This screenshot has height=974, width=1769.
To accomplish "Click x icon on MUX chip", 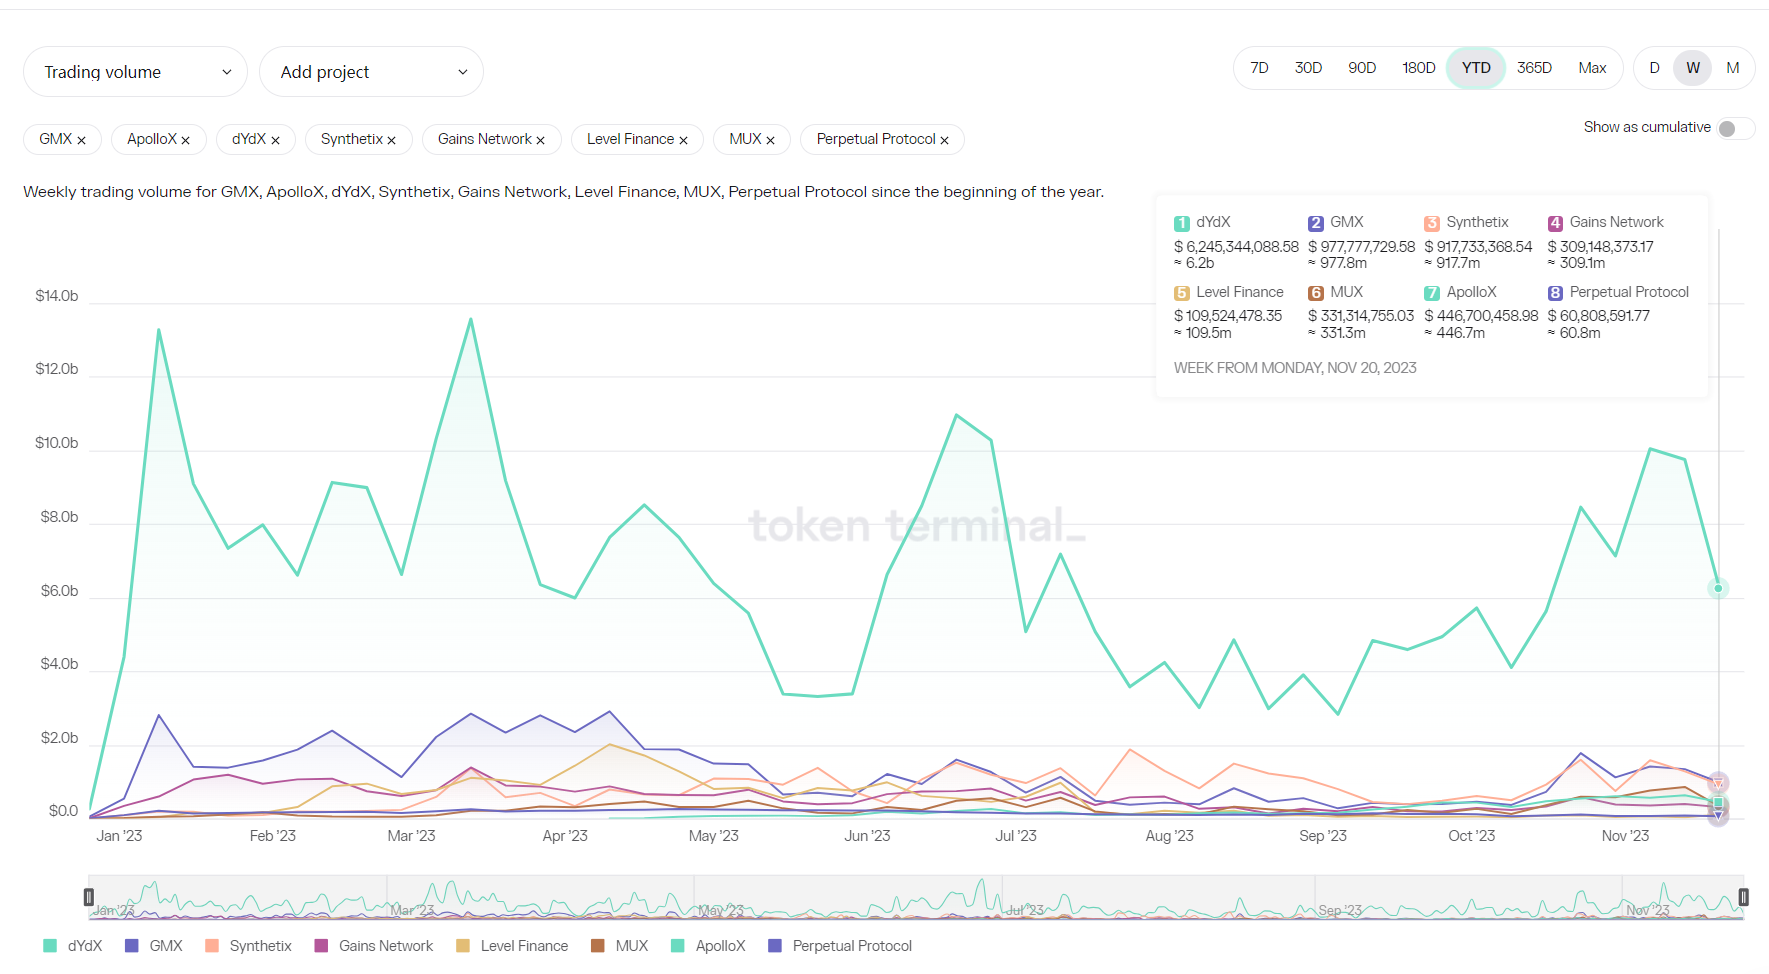I will pos(770,141).
